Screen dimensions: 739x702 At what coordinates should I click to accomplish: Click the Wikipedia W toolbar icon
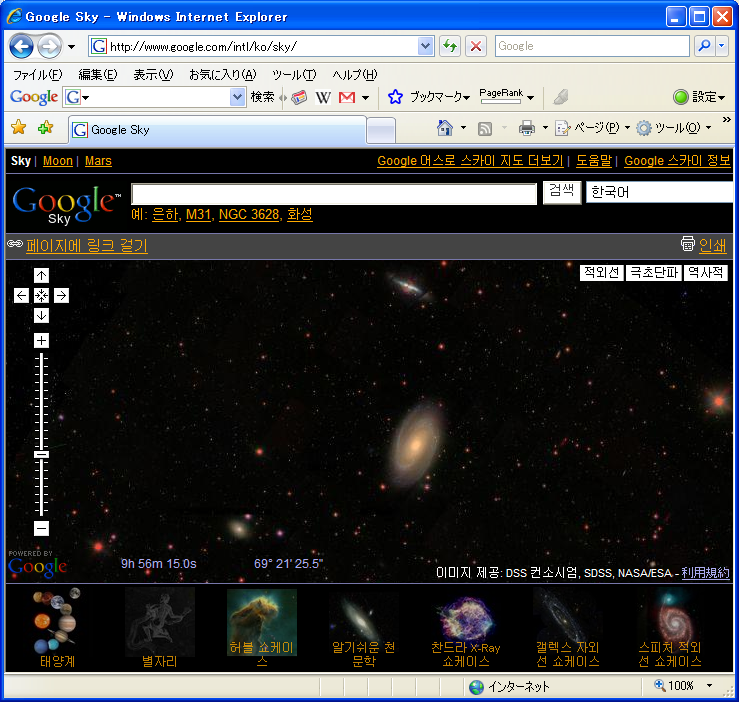(x=323, y=98)
